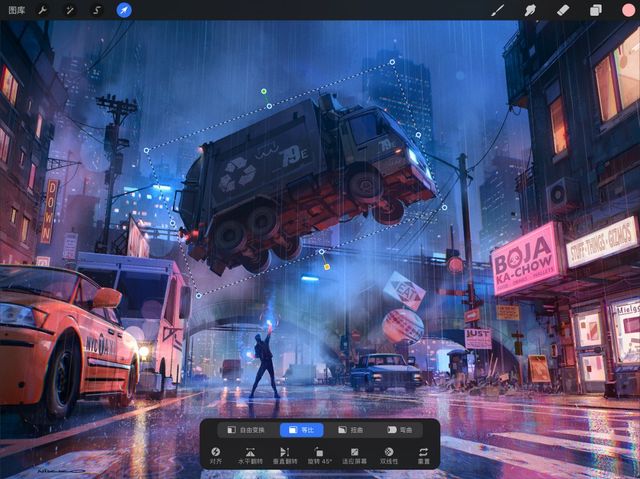Open the Layers panel
The width and height of the screenshot is (640, 479).
point(596,10)
